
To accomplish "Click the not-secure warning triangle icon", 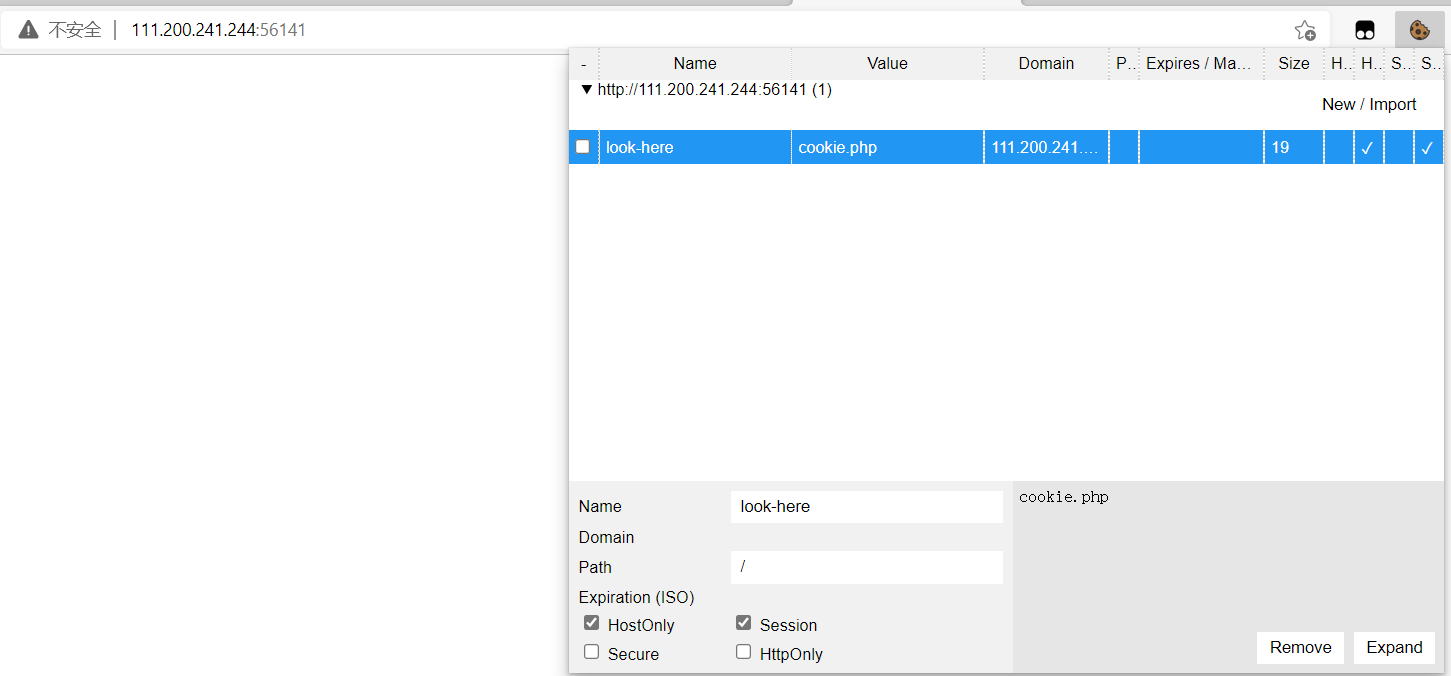I will 28,30.
